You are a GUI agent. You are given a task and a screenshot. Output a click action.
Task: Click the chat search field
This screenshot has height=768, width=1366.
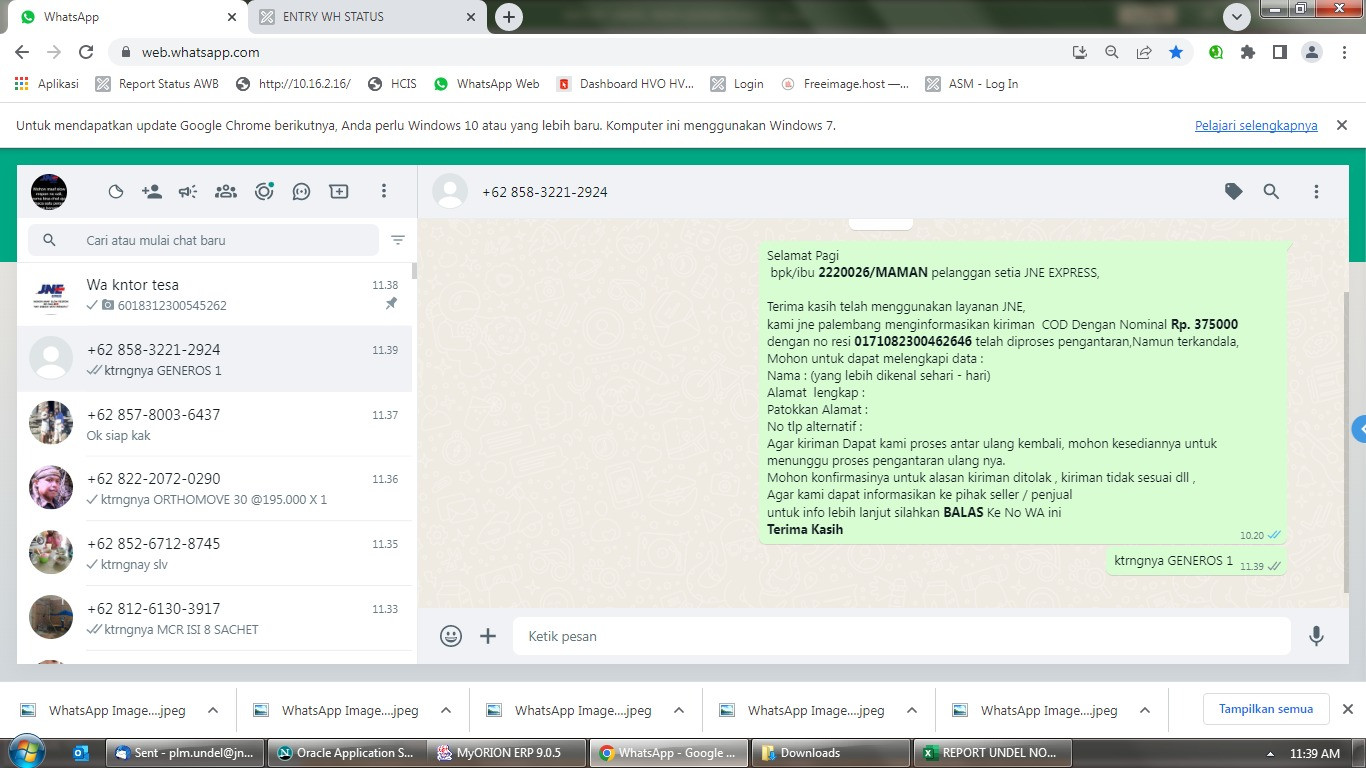pyautogui.click(x=204, y=240)
